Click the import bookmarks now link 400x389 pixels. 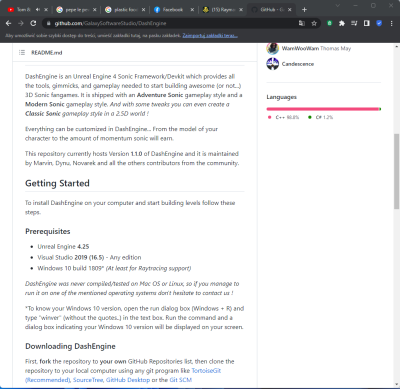(210, 35)
